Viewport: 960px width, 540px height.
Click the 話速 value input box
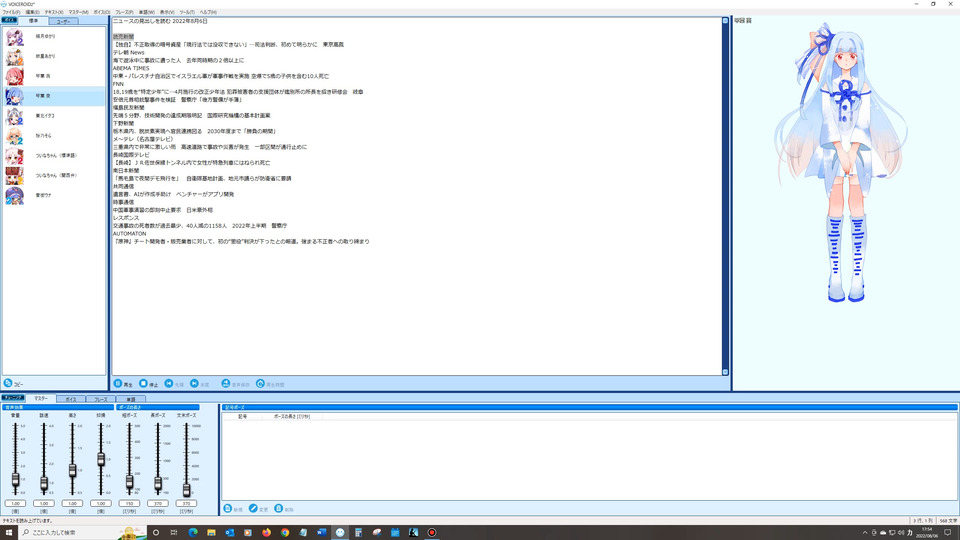coord(44,503)
